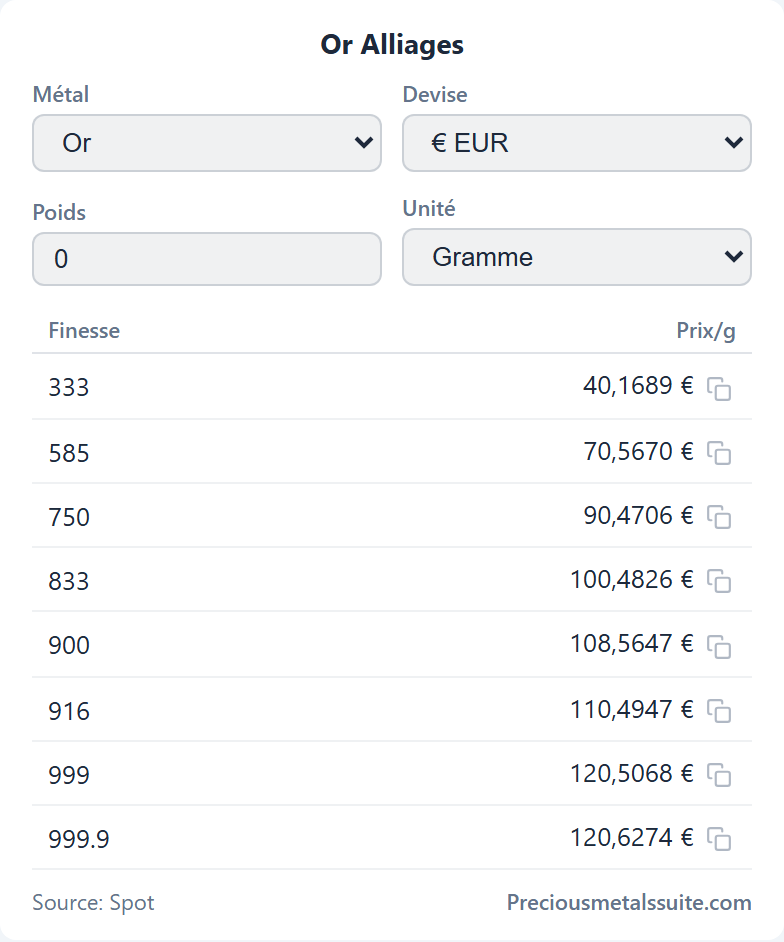Copy the 833 finesse price

[x=719, y=581]
